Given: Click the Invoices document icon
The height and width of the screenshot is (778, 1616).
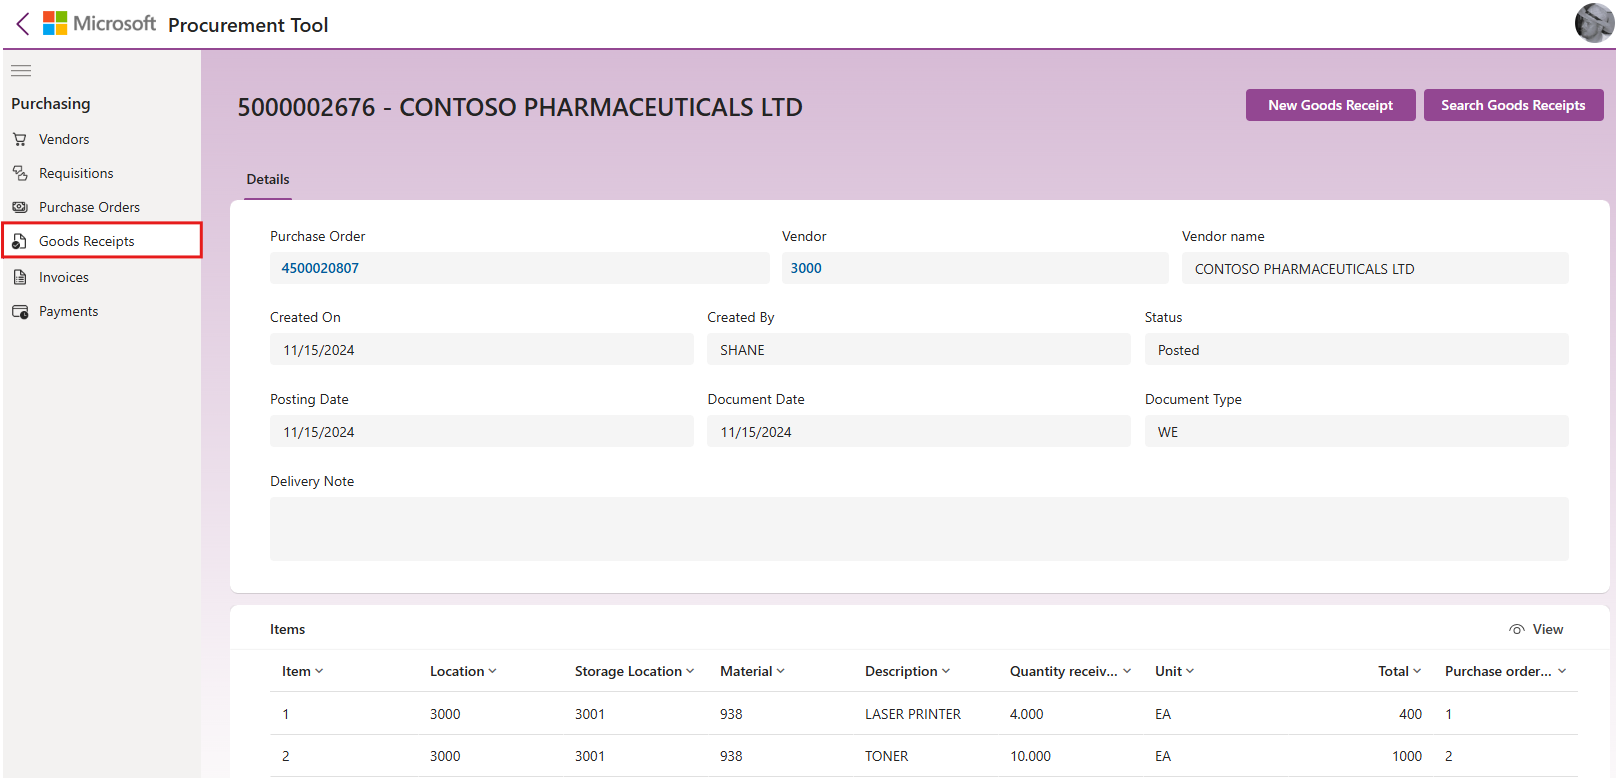Looking at the screenshot, I should [20, 277].
